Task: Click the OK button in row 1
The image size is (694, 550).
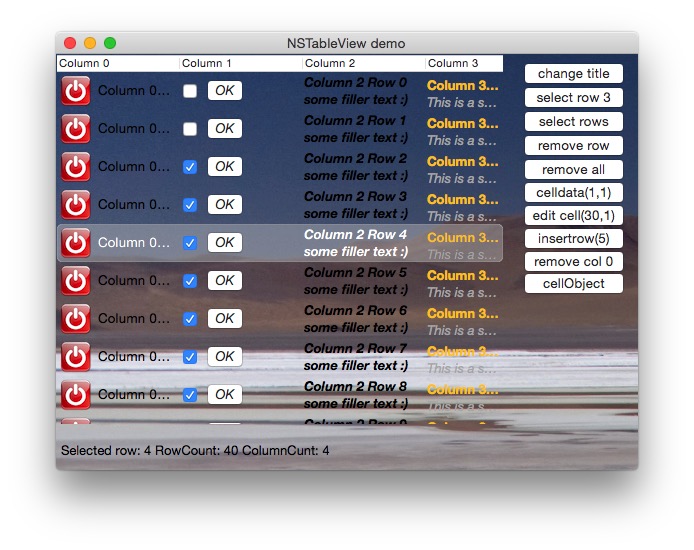Action: click(225, 128)
